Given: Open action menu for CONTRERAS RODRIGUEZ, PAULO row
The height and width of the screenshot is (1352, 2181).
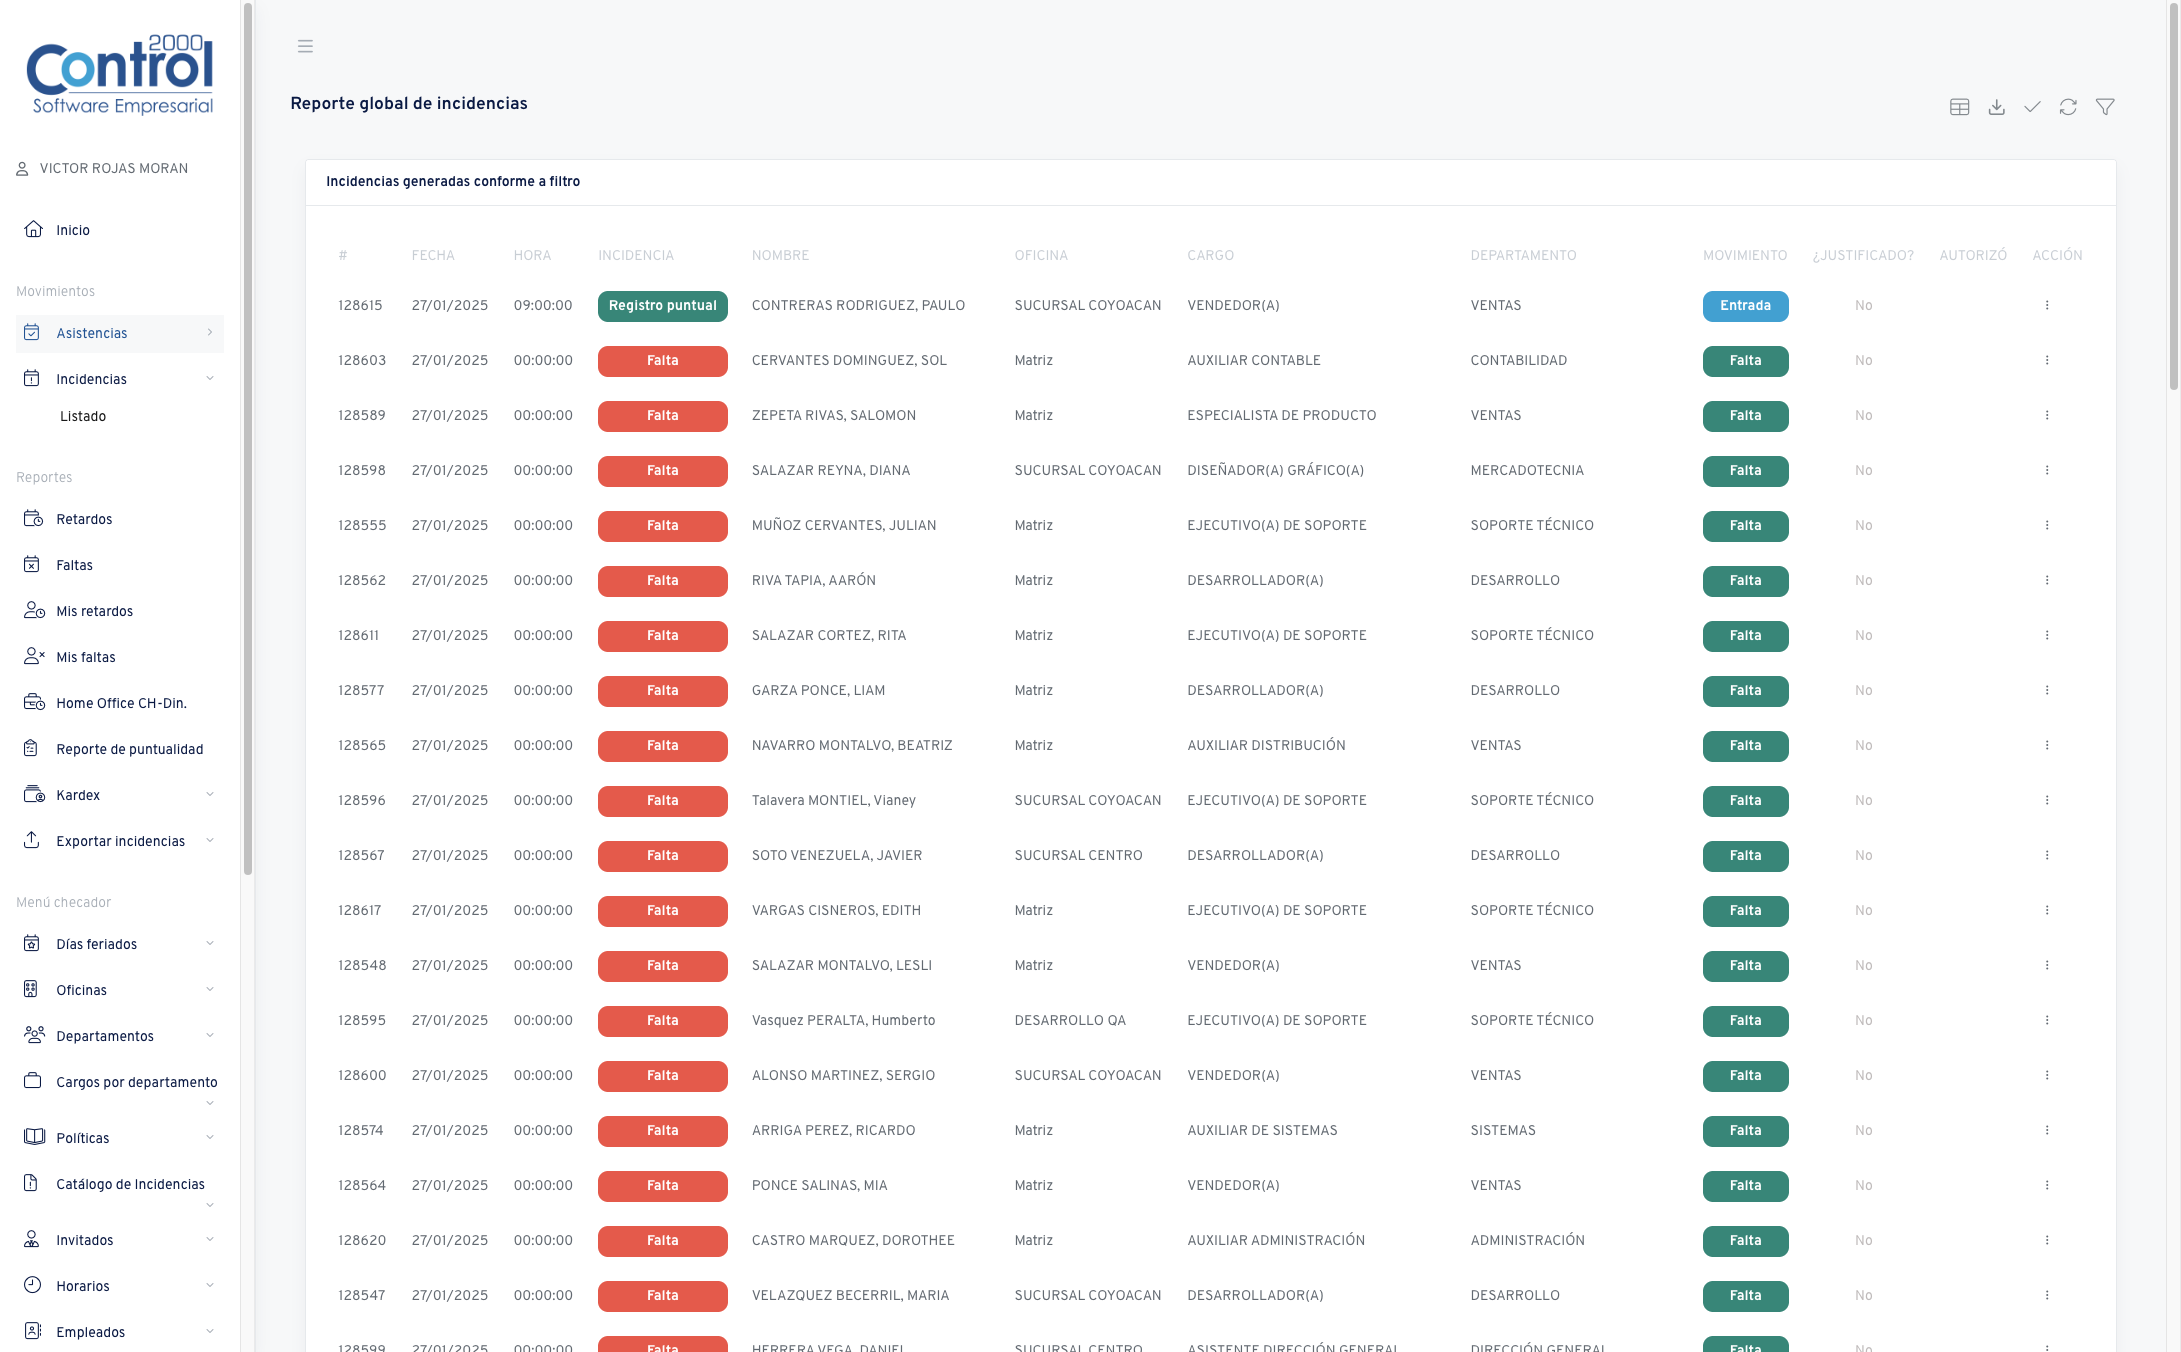Looking at the screenshot, I should click(x=2047, y=305).
